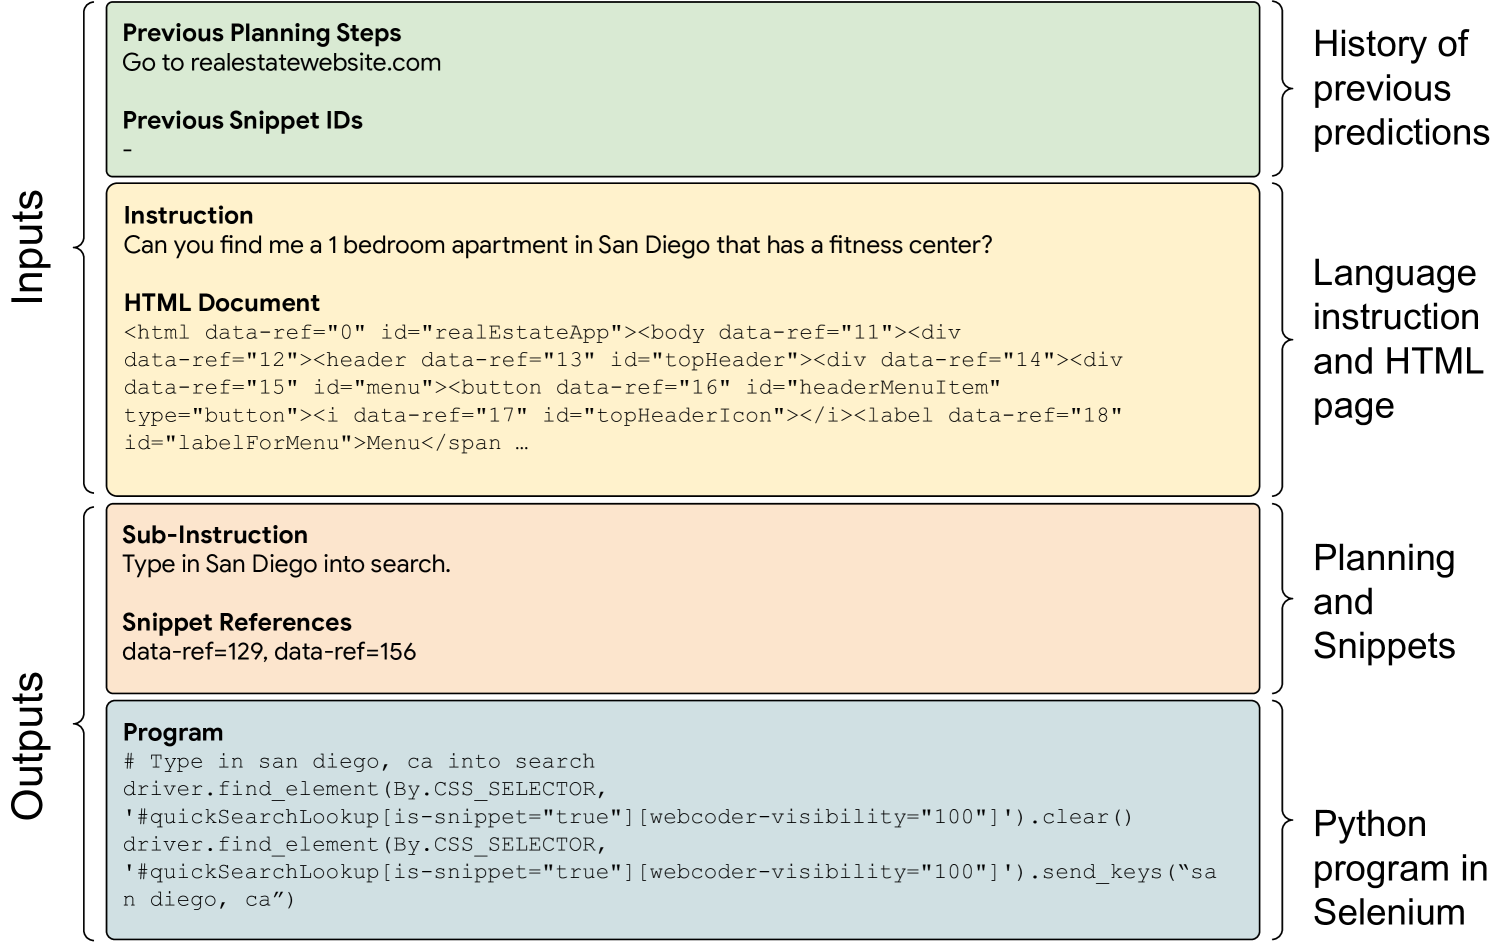Click the first line of HTML code

[541, 332]
